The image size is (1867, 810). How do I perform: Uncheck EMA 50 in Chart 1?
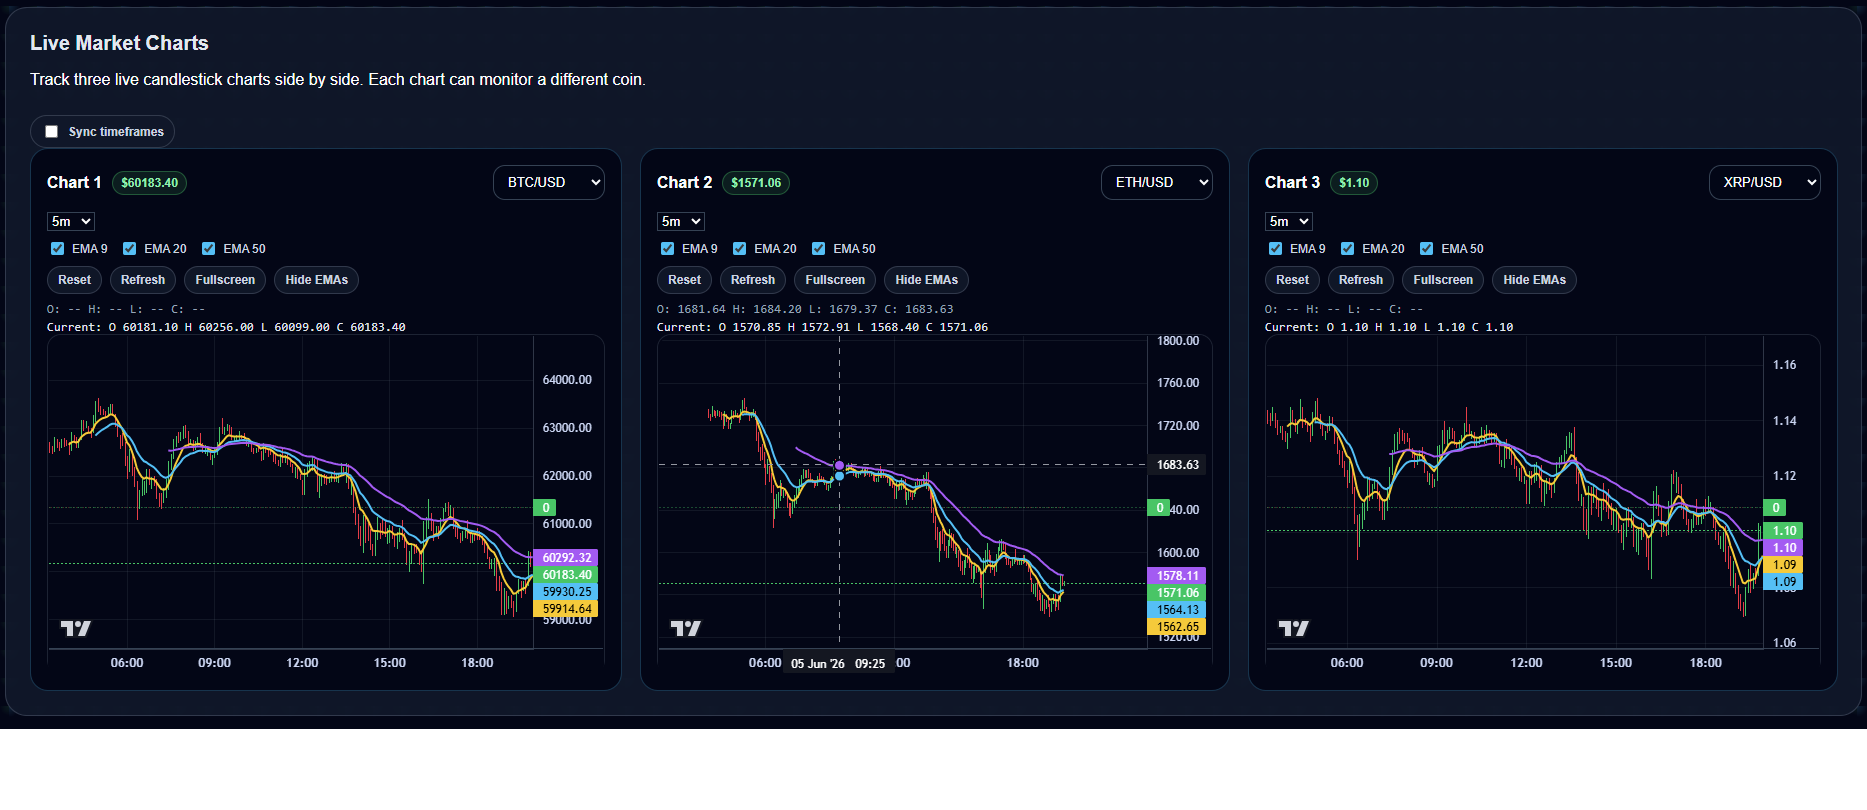click(x=208, y=249)
